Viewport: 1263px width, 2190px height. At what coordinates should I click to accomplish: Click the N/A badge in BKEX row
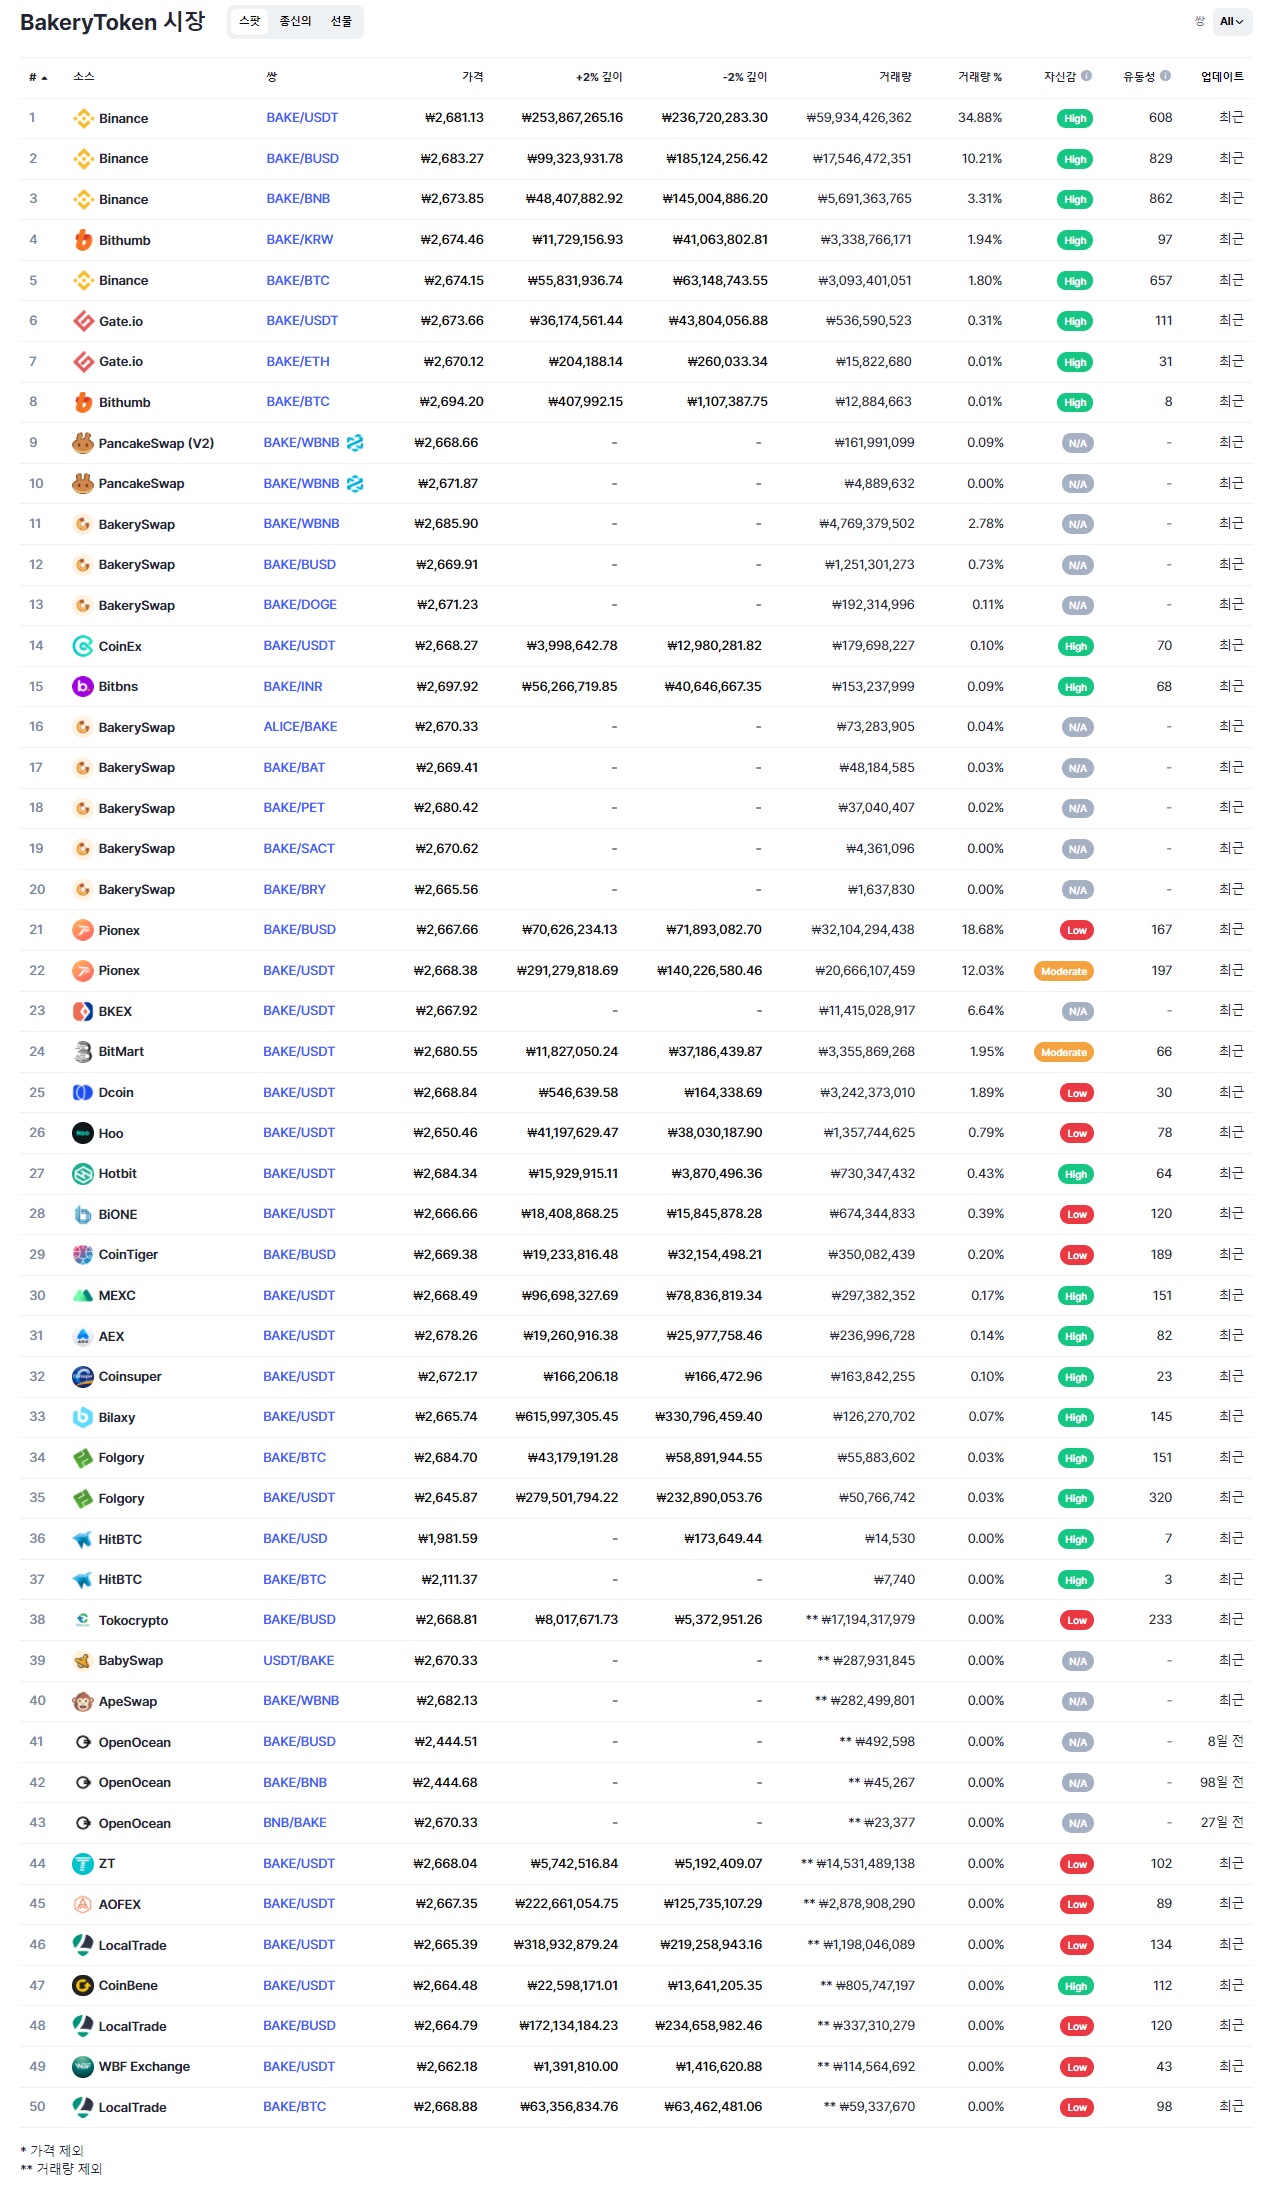1077,1011
